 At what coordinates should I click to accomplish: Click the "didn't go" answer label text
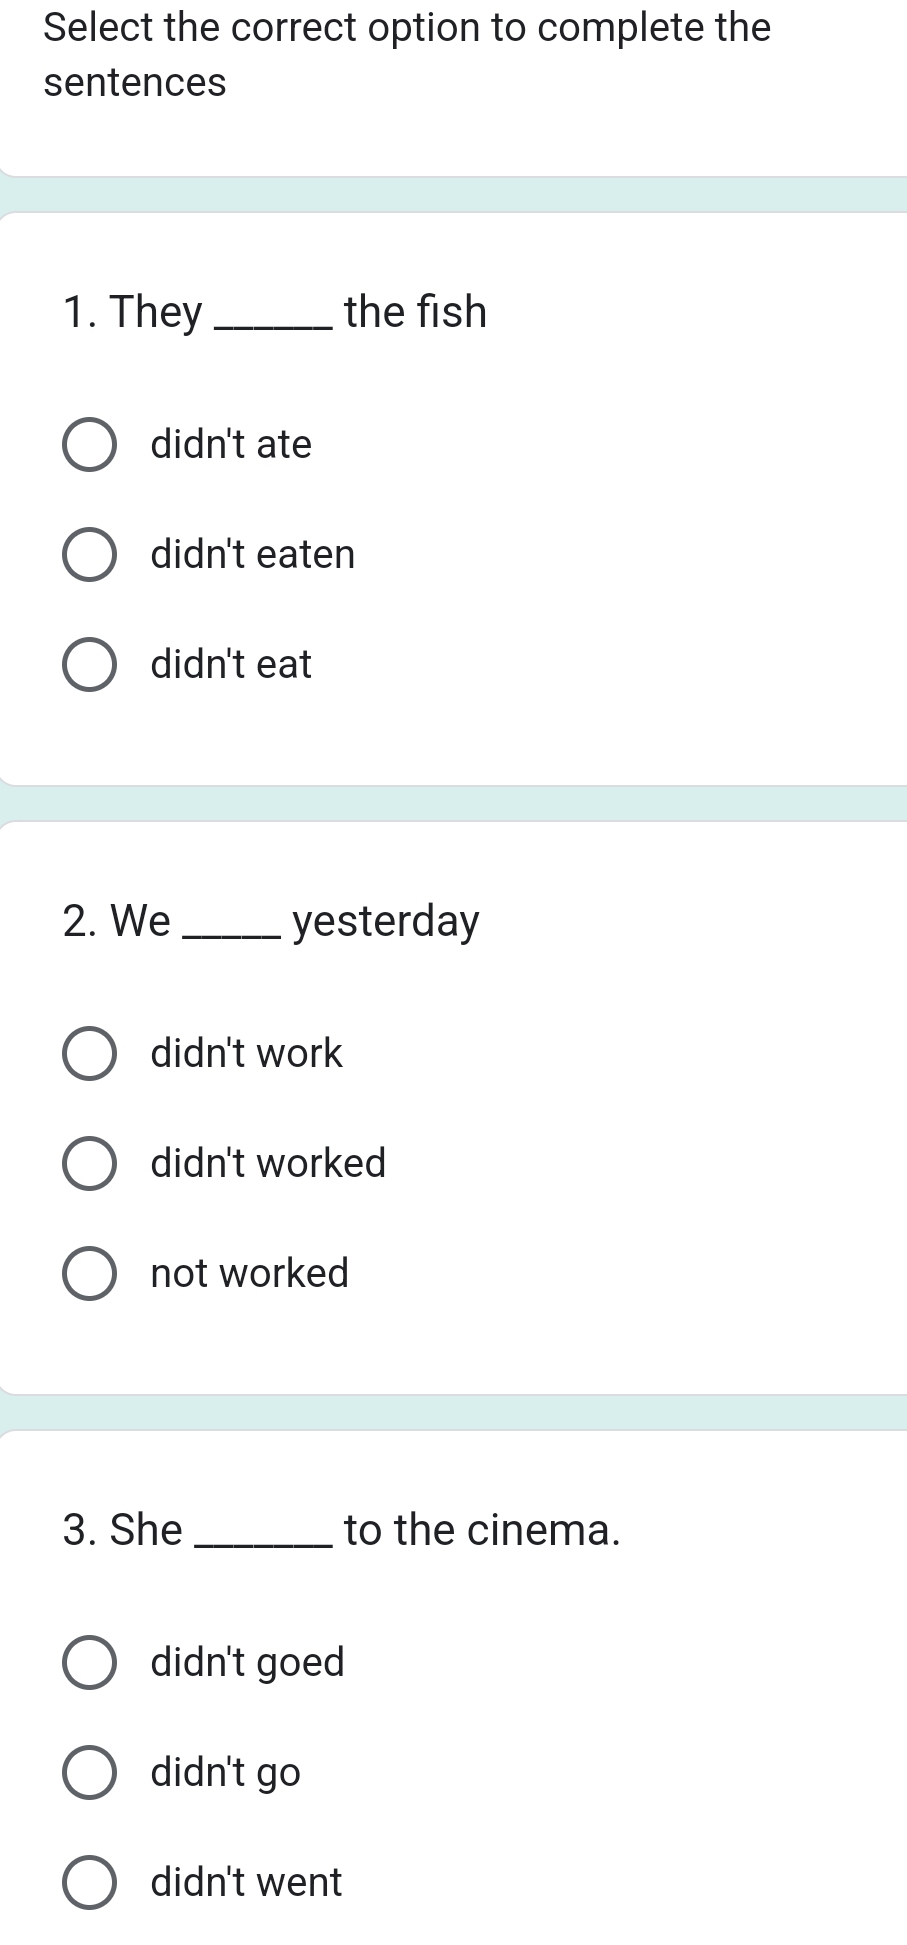[x=225, y=1773]
